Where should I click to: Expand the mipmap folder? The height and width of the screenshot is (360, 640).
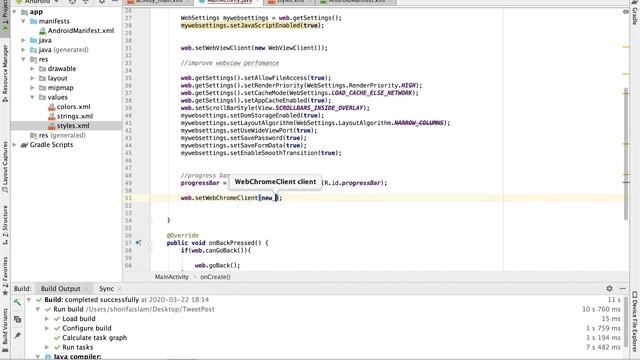pos(32,88)
